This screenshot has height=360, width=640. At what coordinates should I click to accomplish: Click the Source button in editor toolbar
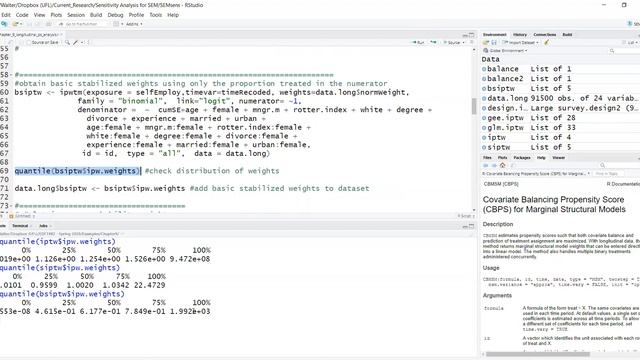[452, 42]
